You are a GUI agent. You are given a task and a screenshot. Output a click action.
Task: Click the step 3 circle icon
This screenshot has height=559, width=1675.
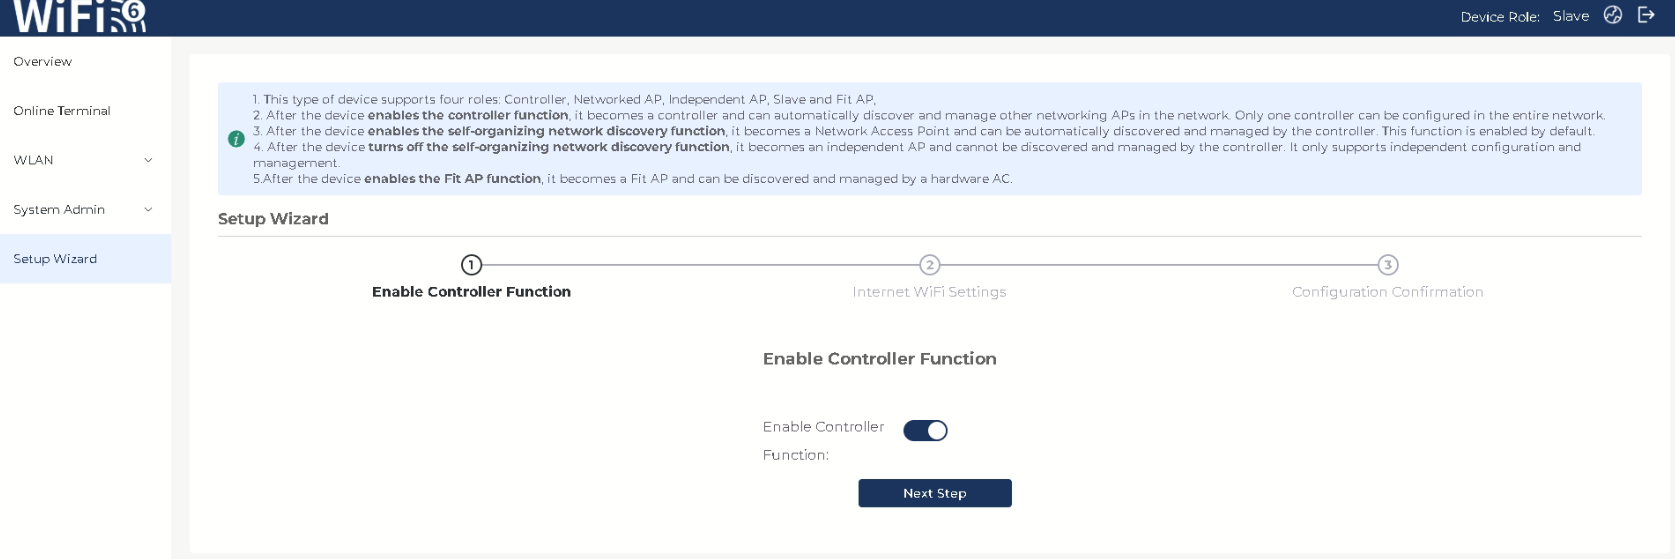point(1387,265)
